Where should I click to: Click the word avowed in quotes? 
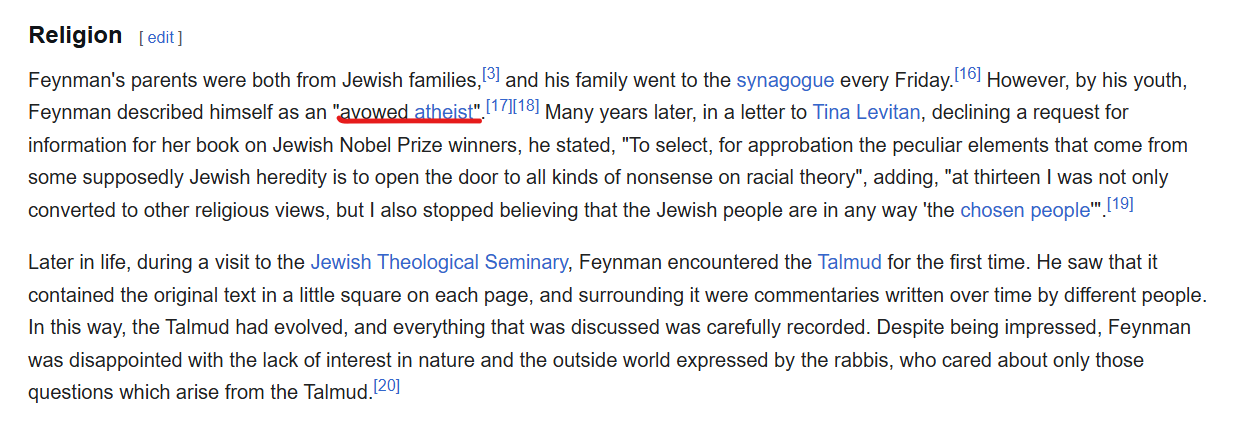pyautogui.click(x=375, y=112)
